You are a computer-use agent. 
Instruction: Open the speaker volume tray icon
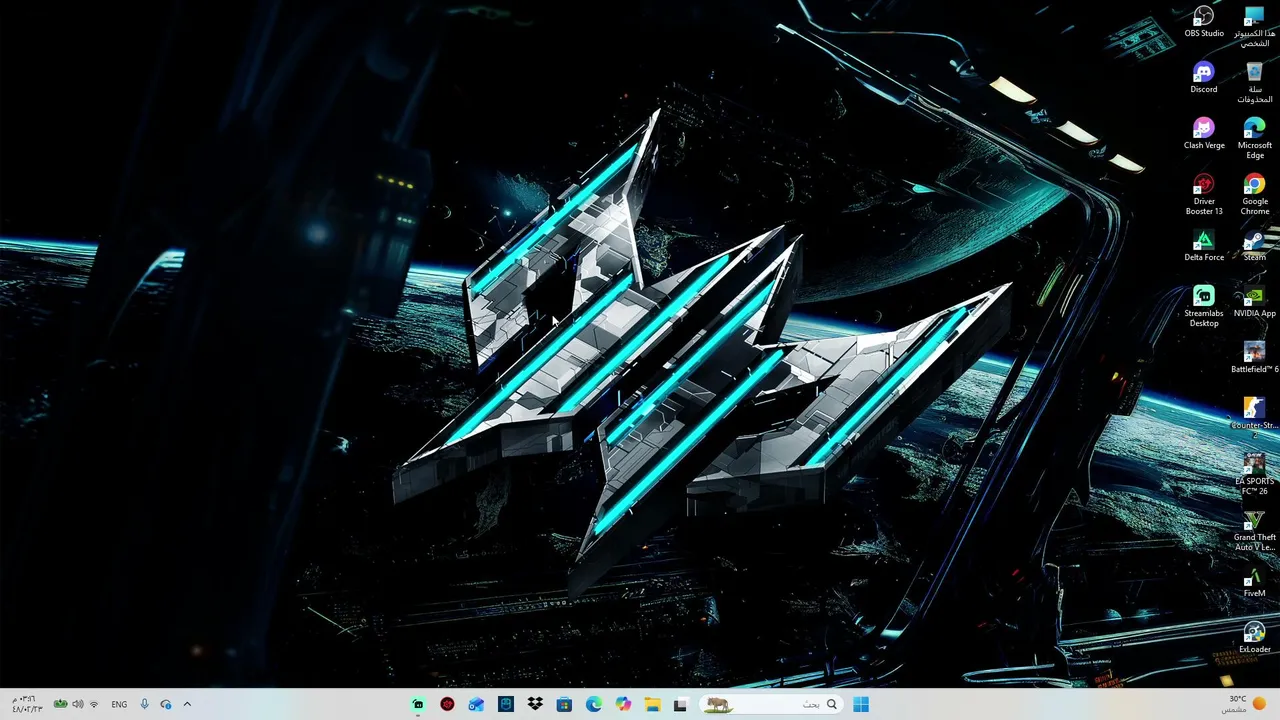(78, 704)
